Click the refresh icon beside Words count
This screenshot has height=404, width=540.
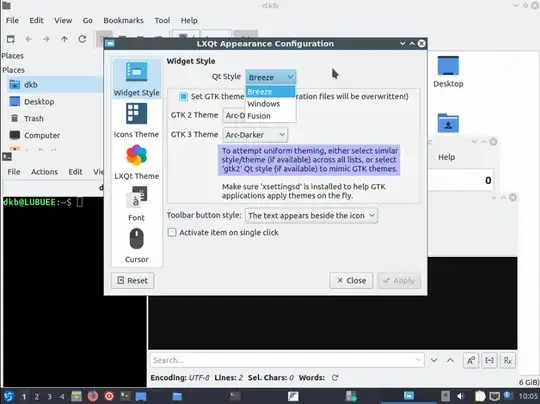point(335,378)
